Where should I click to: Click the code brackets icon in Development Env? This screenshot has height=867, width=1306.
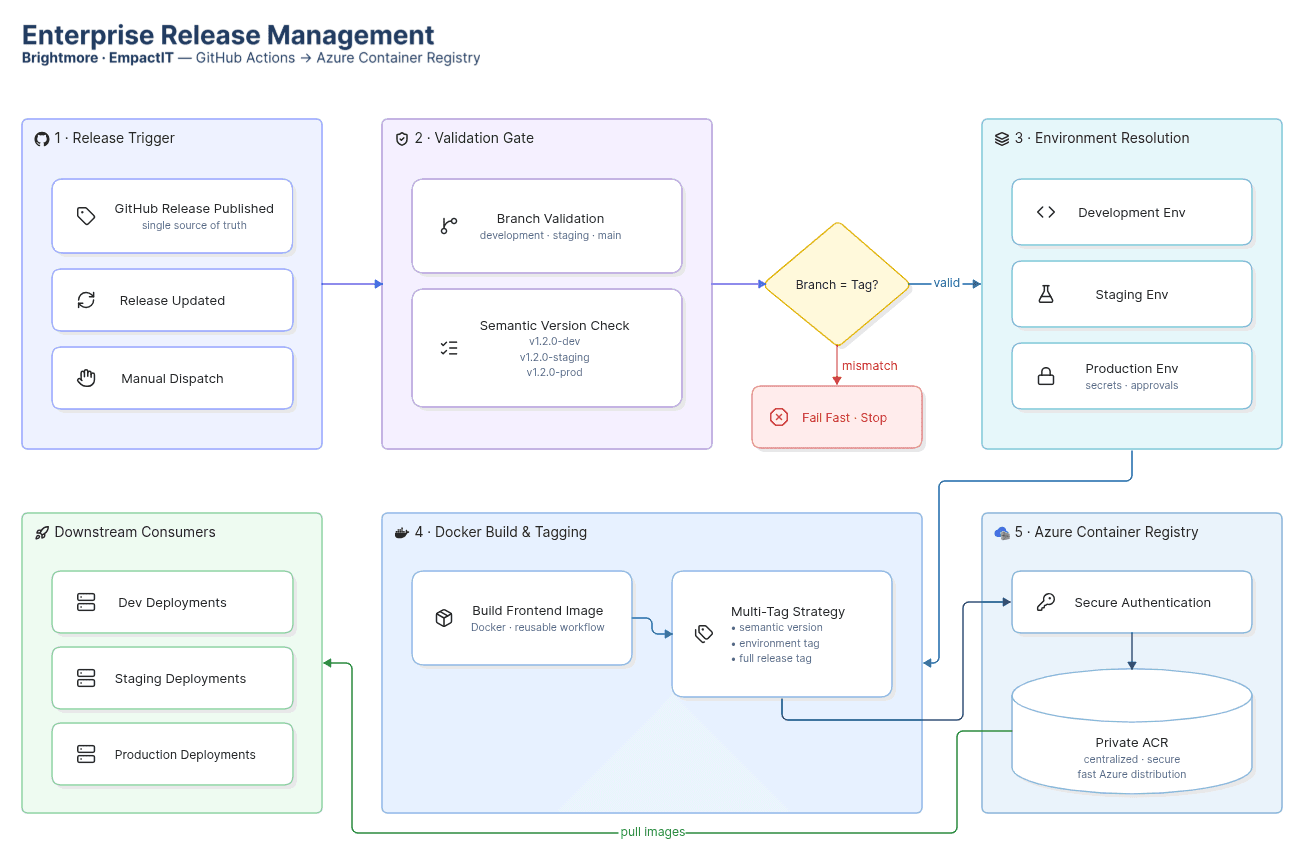pyautogui.click(x=1046, y=212)
